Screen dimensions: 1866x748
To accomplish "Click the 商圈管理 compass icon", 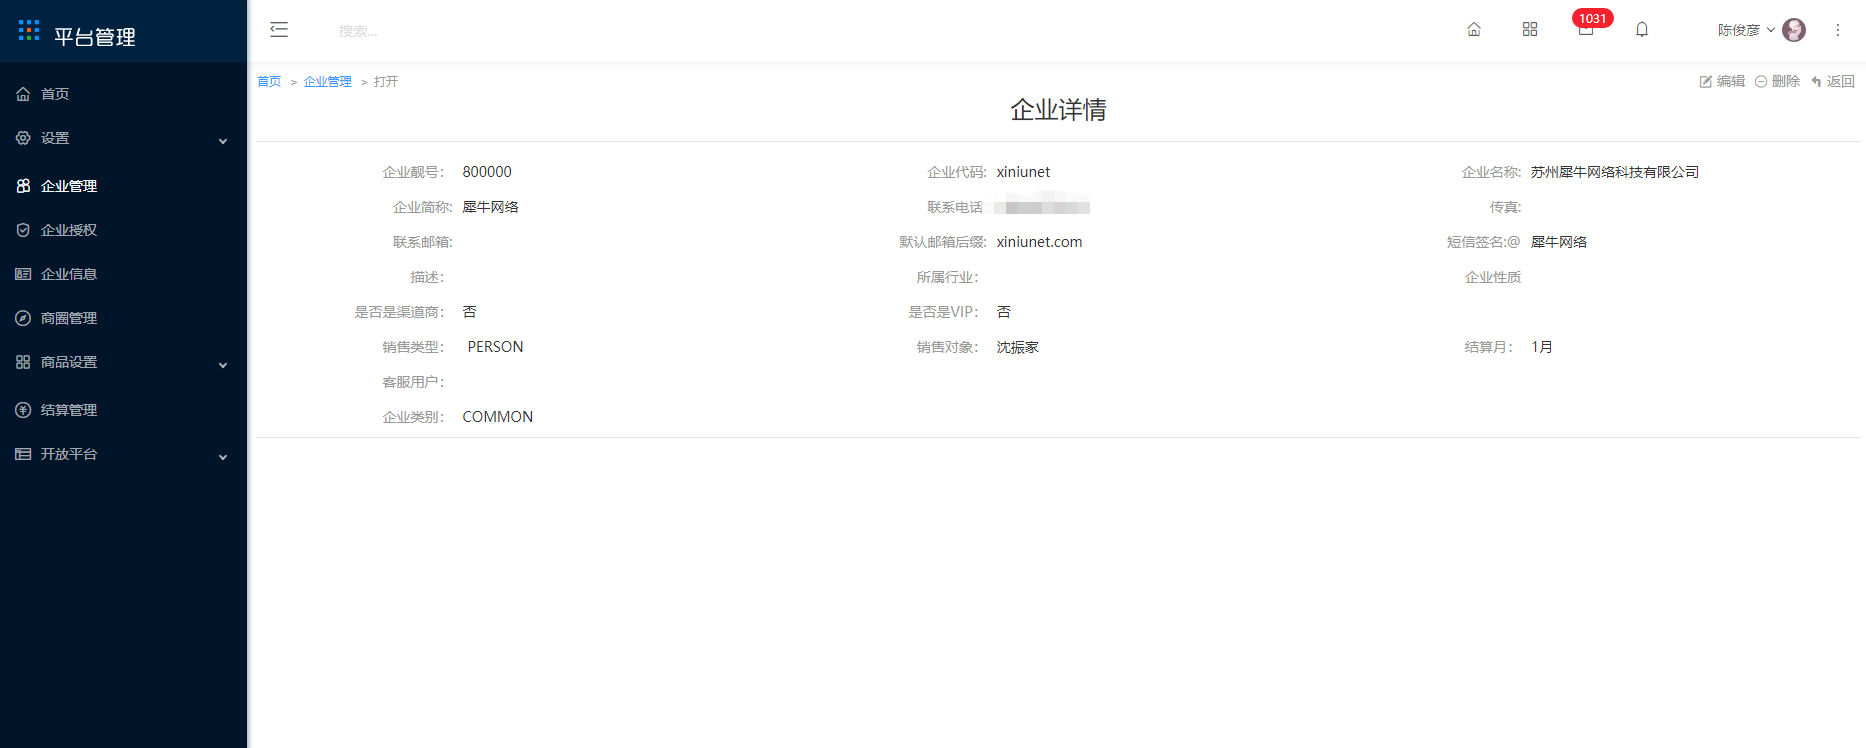I will [x=23, y=318].
